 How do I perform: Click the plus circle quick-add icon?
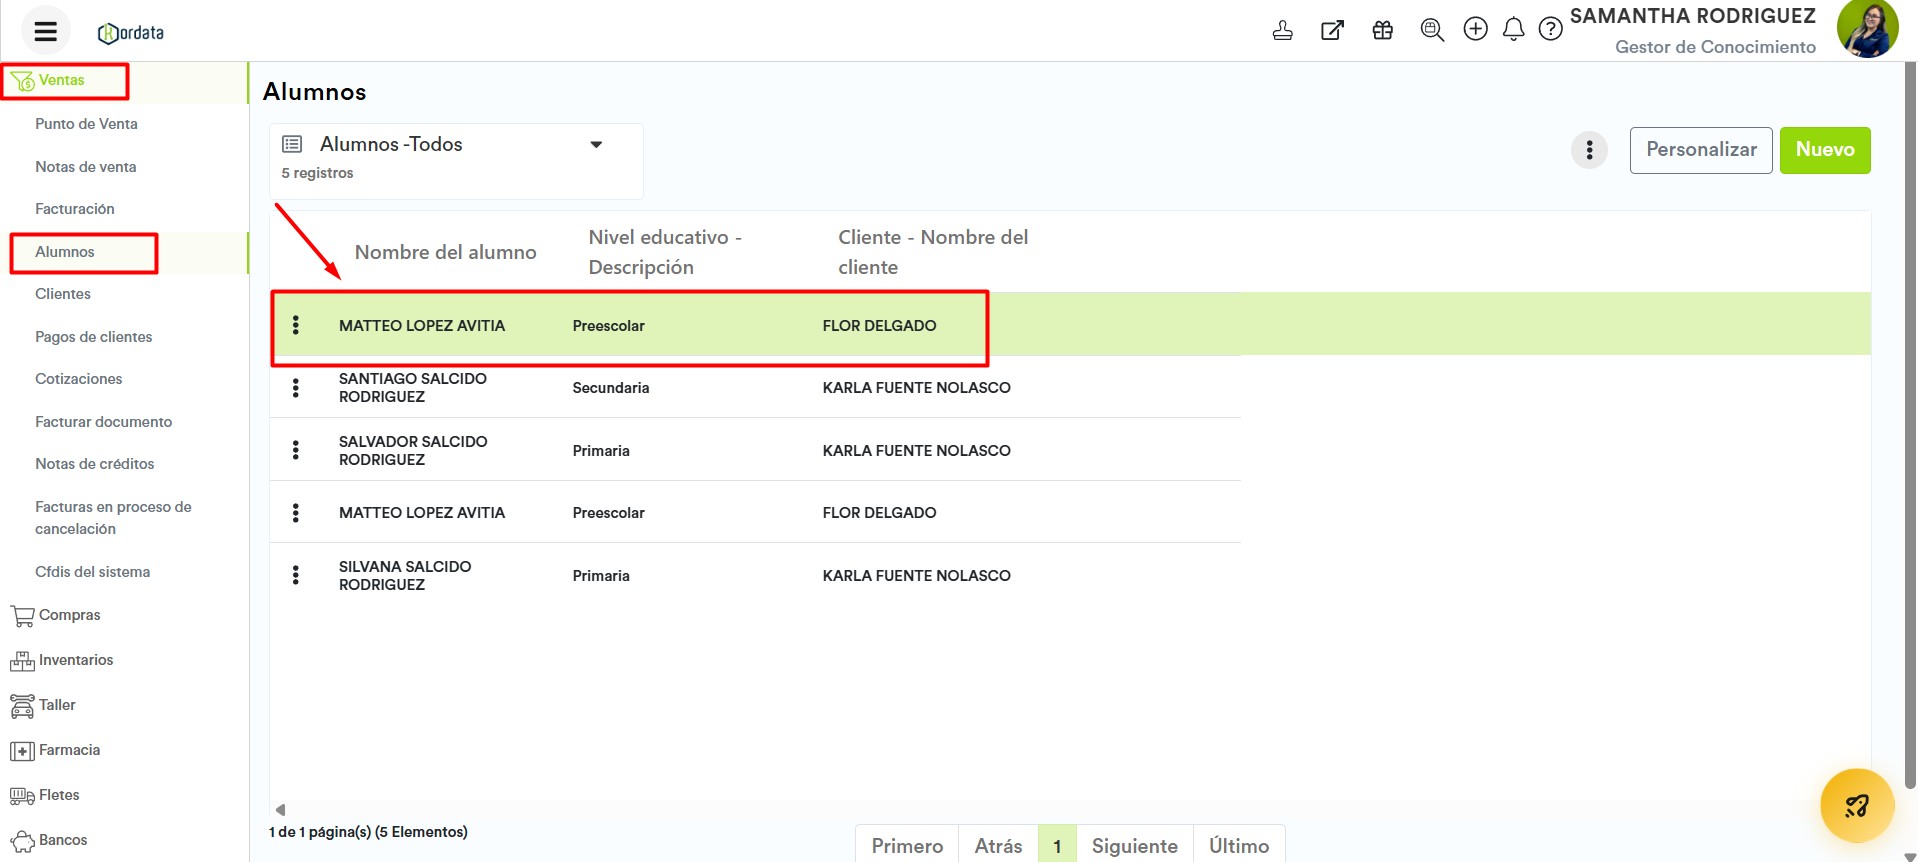click(x=1475, y=29)
